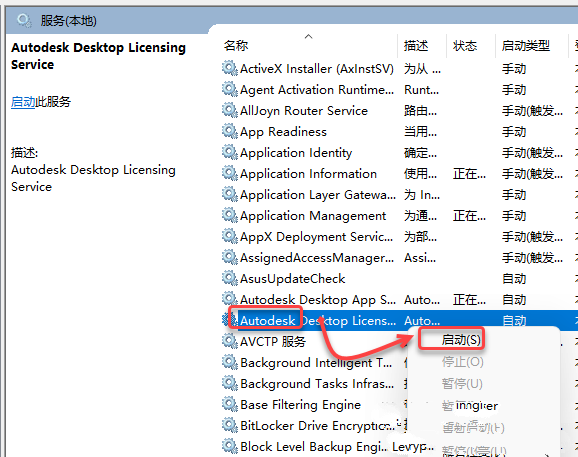Select the Agent Activation Runtime service
This screenshot has width=578, height=457.
[x=399, y=90]
